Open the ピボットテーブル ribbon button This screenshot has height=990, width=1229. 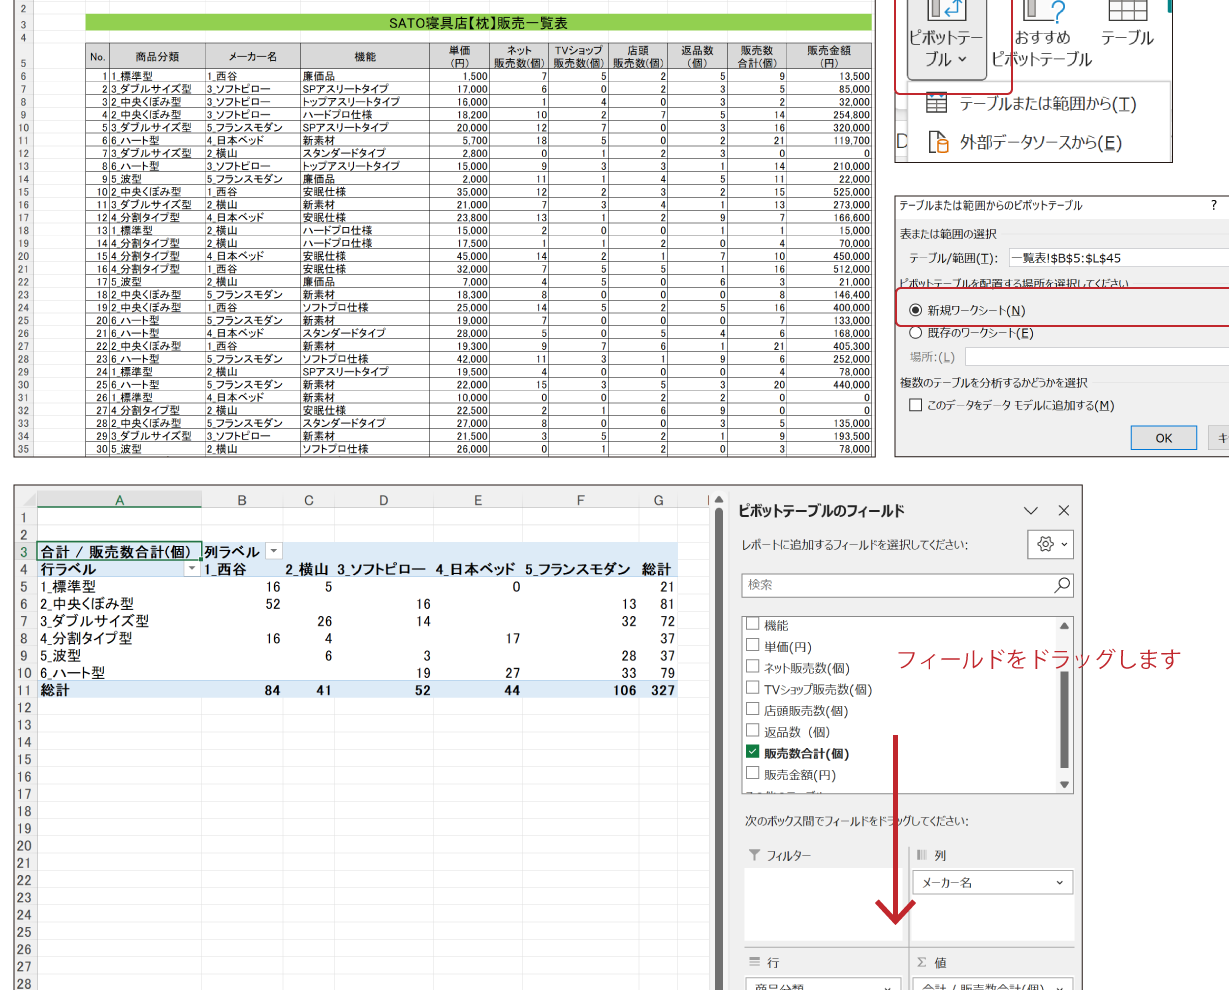(x=945, y=38)
